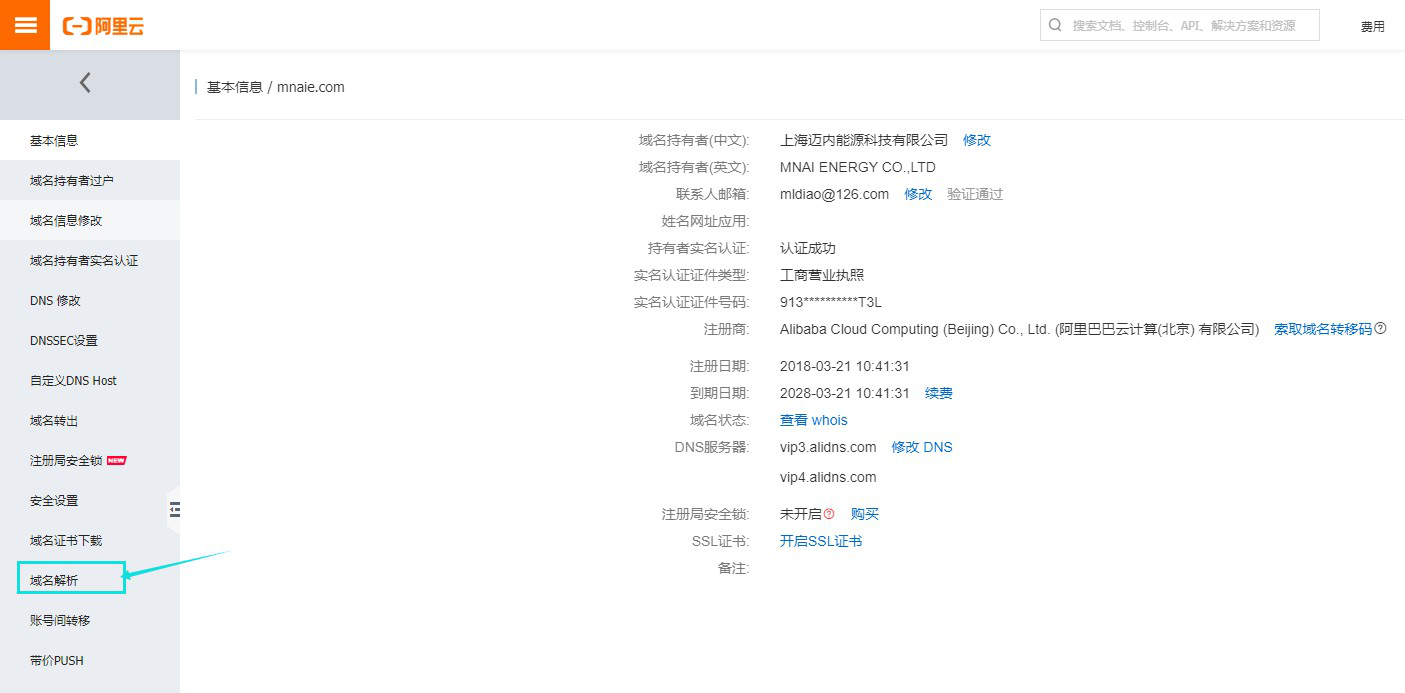Click 修改 next to contact email
Viewport: 1405px width, 693px height.
click(918, 194)
